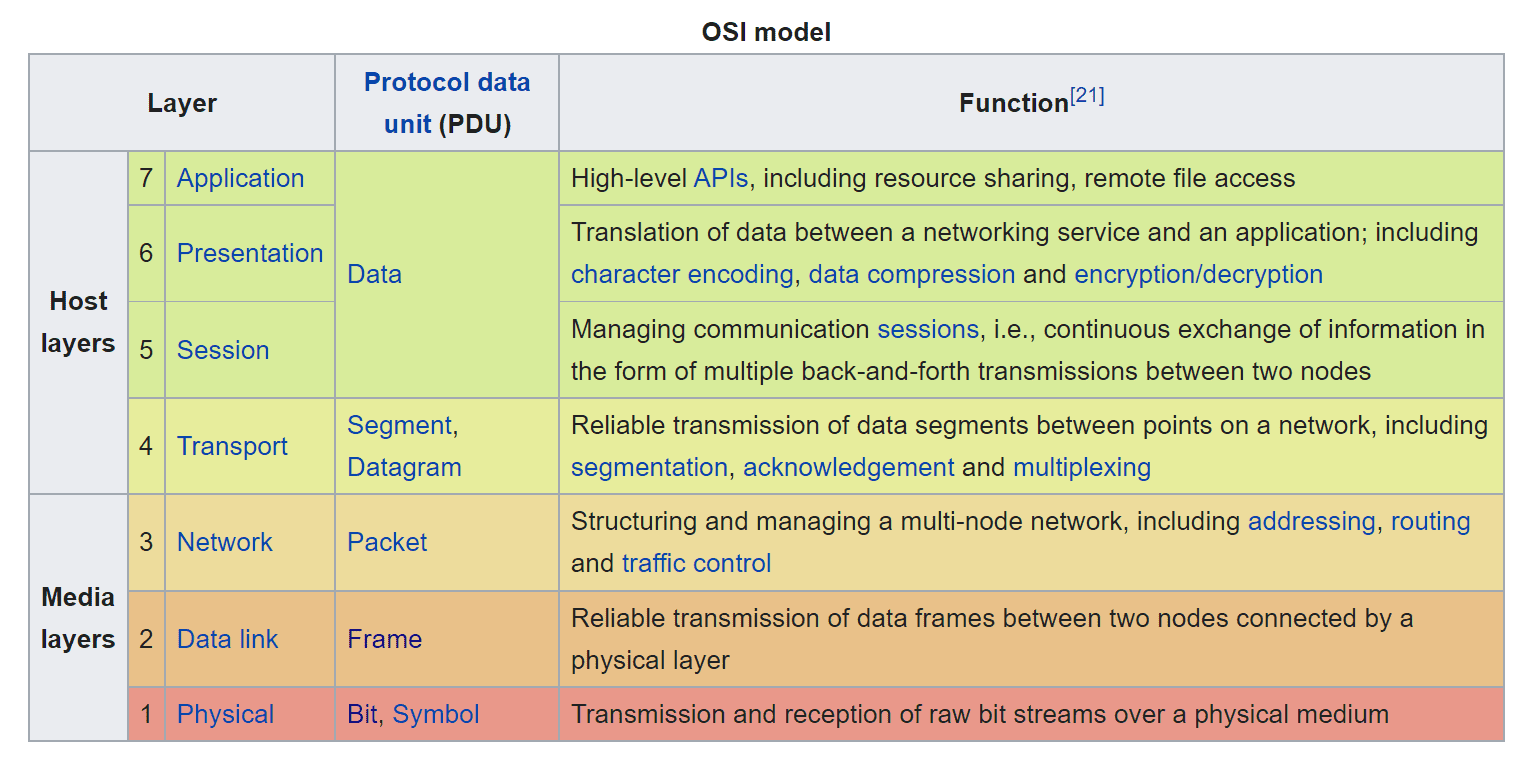This screenshot has width=1524, height=775.
Task: Open the data compression link
Action: [x=912, y=274]
